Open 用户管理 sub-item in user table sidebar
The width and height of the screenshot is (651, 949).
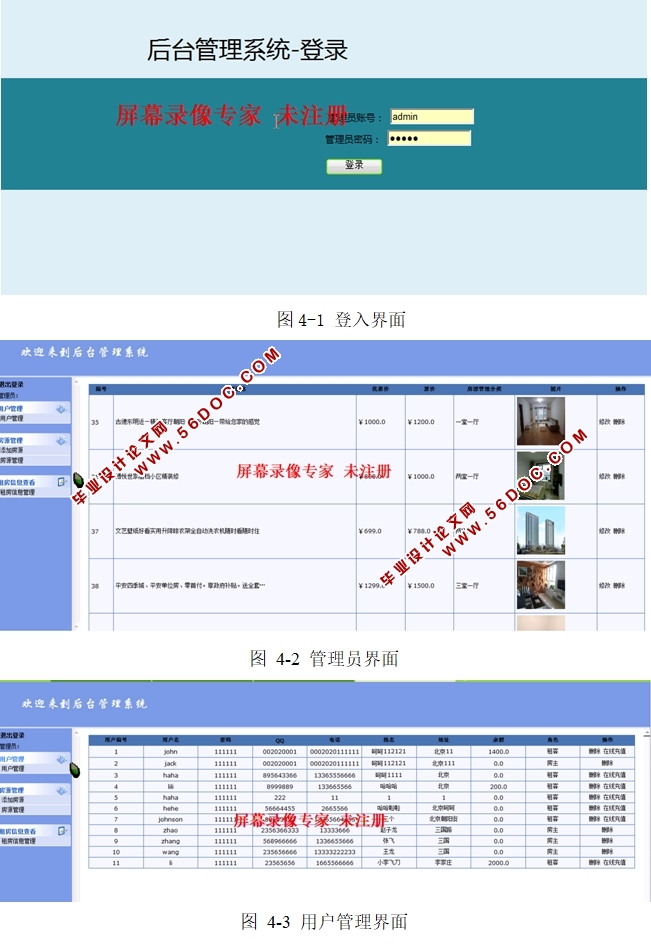pyautogui.click(x=12, y=769)
